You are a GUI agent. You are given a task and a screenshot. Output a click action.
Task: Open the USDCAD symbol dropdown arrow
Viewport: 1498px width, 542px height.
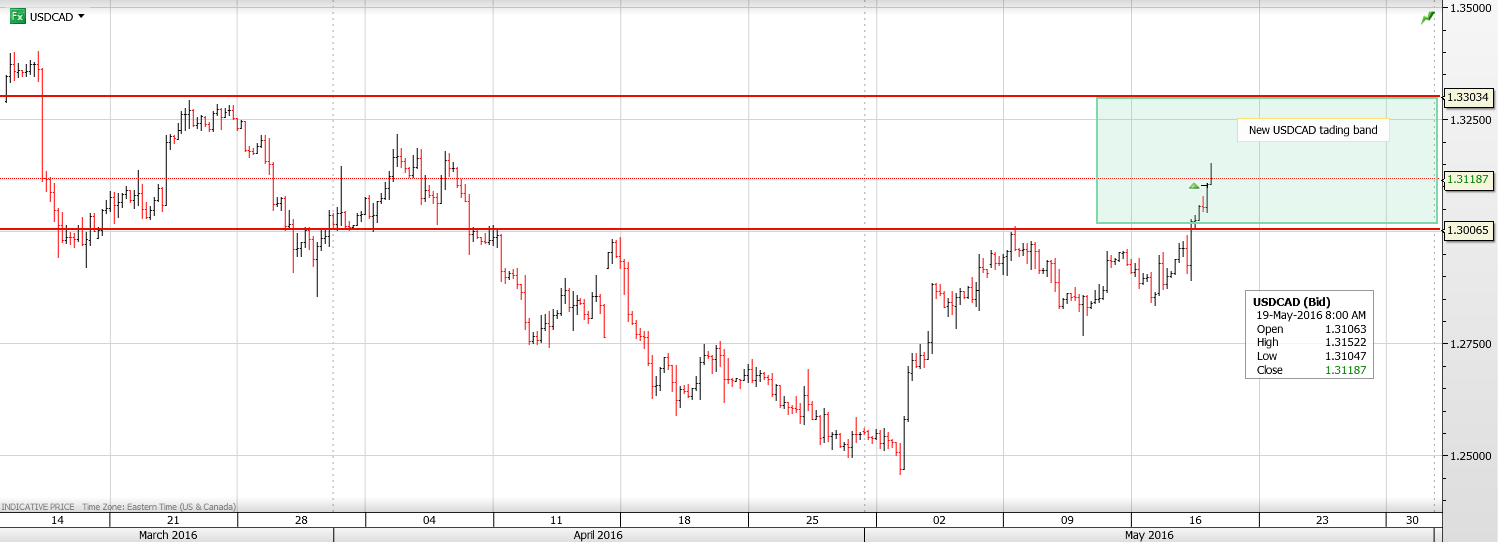coord(81,17)
